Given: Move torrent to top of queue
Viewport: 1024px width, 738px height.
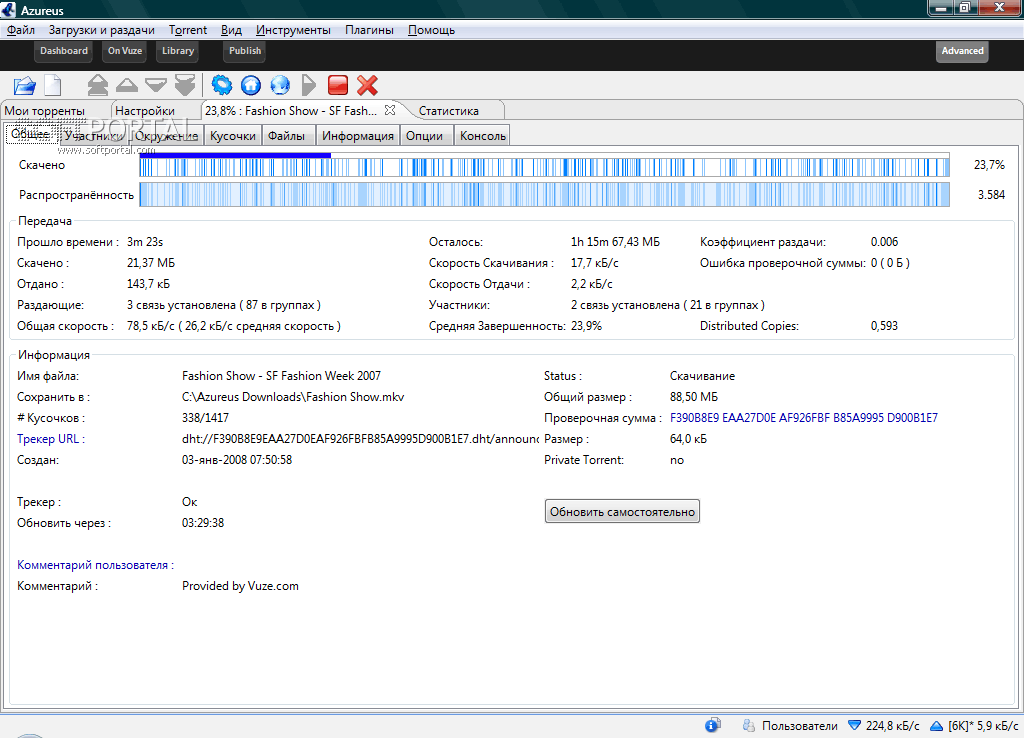Looking at the screenshot, I should (x=97, y=85).
